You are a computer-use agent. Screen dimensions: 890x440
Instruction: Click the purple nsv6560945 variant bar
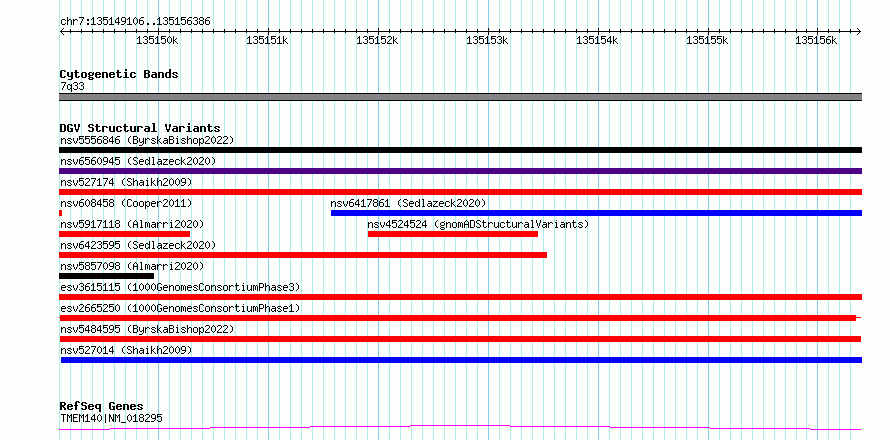click(x=460, y=171)
